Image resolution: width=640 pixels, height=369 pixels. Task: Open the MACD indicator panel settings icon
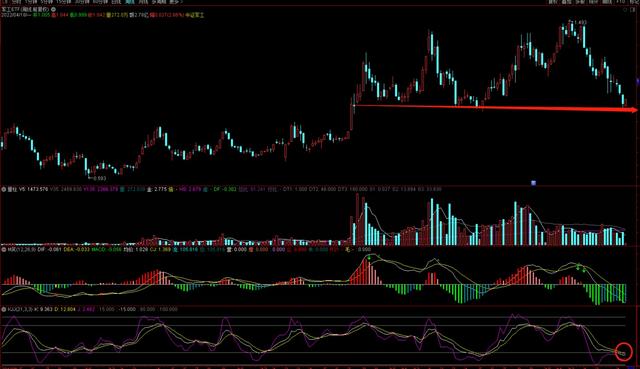pyautogui.click(x=4, y=249)
